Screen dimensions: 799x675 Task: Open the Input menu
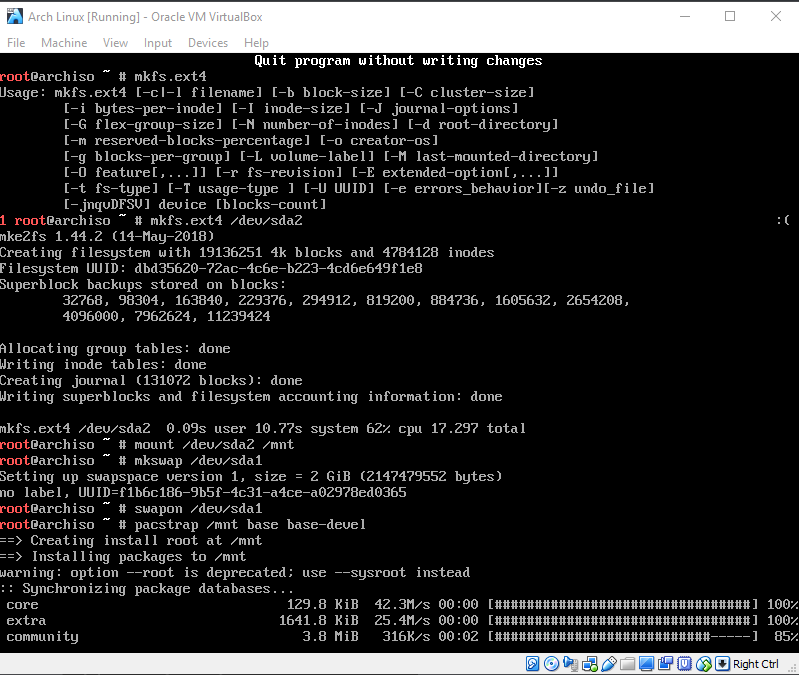[158, 43]
